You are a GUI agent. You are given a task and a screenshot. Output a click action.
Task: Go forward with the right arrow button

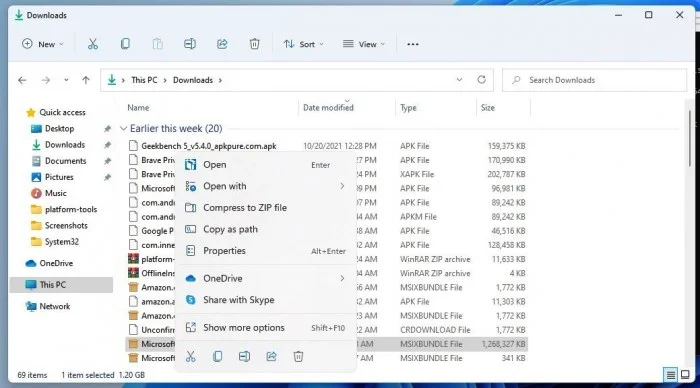coord(46,80)
